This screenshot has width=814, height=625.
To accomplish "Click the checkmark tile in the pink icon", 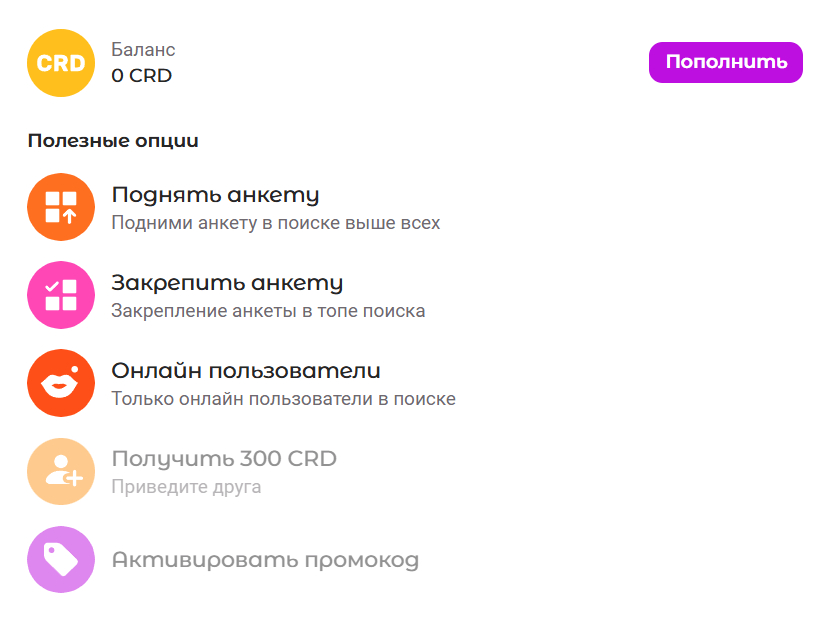I will [53, 287].
